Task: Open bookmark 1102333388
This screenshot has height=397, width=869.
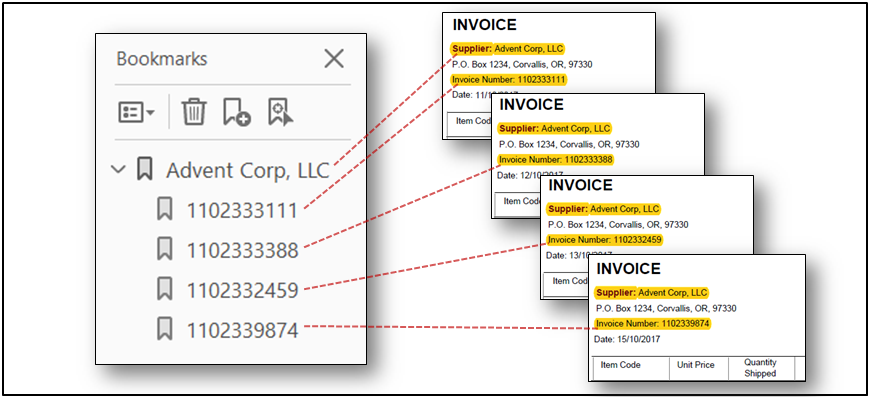Action: pos(242,251)
